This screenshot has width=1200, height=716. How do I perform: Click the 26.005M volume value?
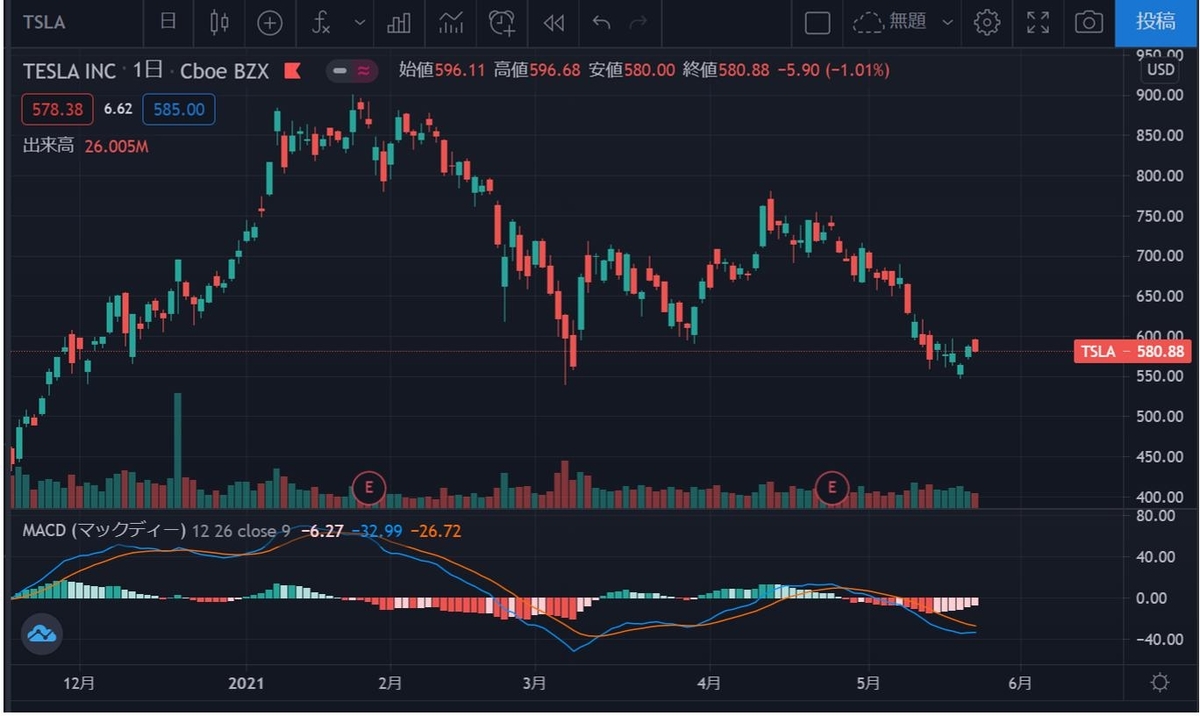tap(114, 146)
